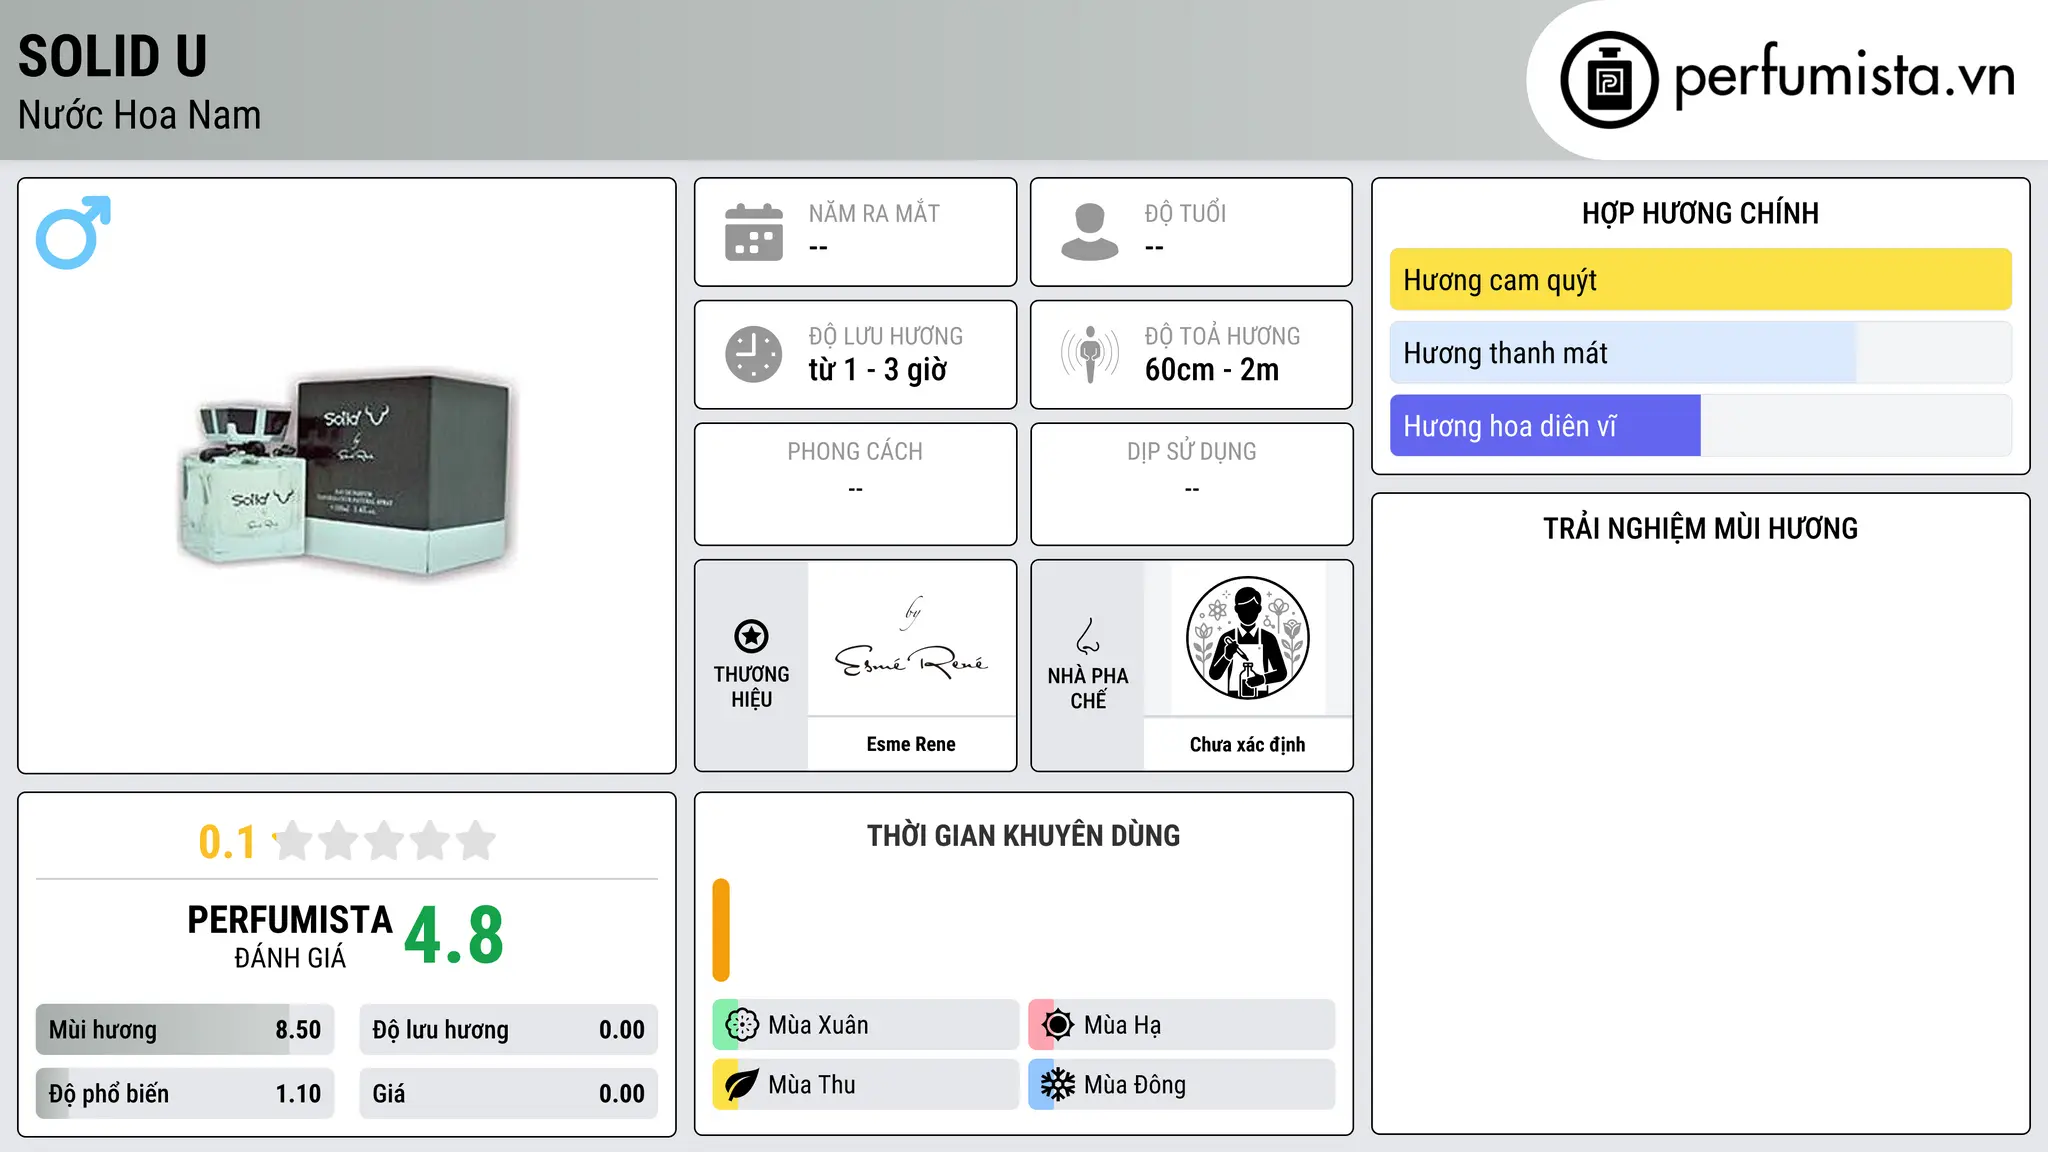Open the Solid U perfume product image
2048x1152 pixels.
[x=347, y=476]
